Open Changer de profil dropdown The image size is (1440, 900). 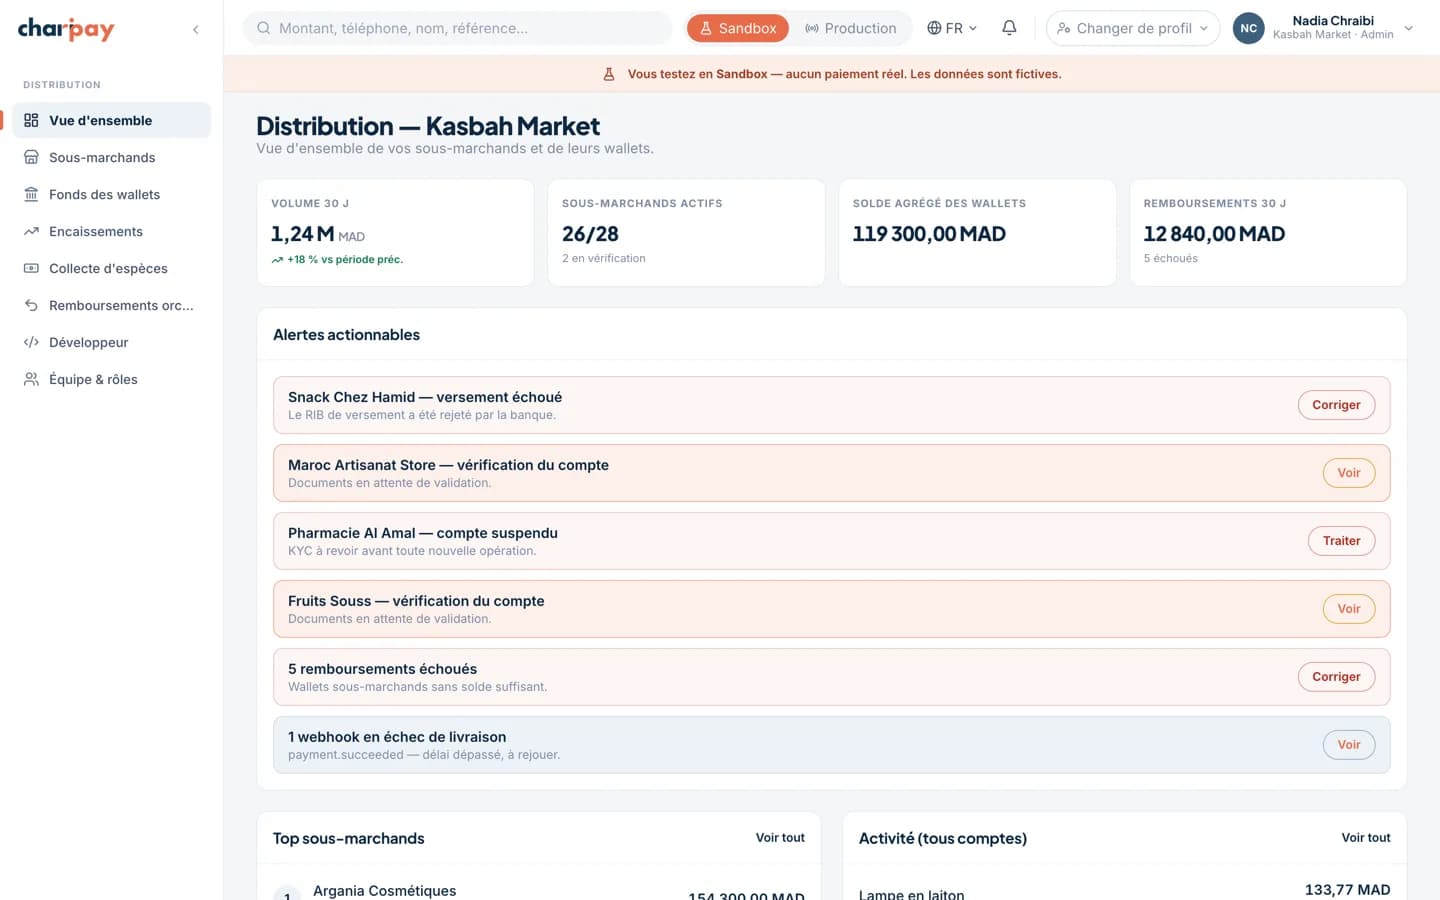tap(1133, 28)
